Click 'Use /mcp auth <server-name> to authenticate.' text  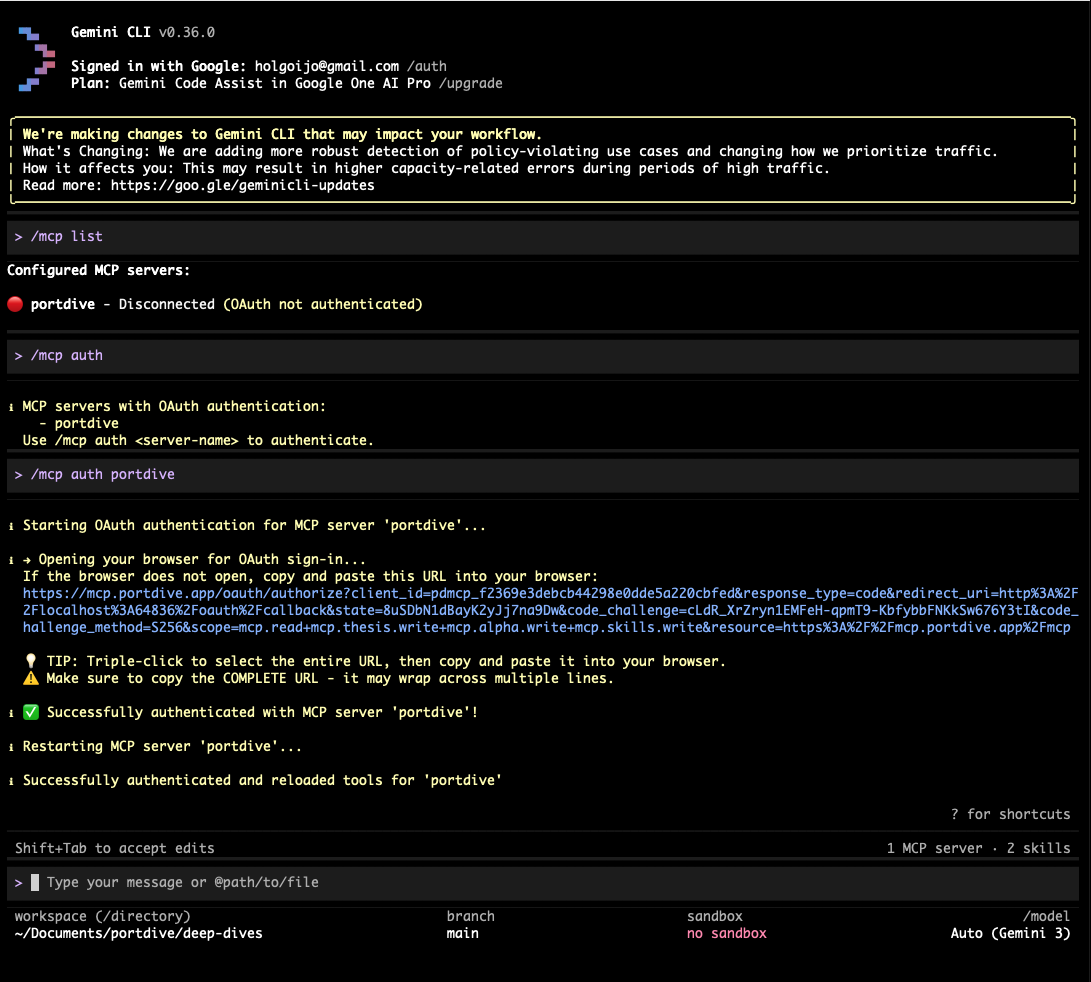pos(198,441)
